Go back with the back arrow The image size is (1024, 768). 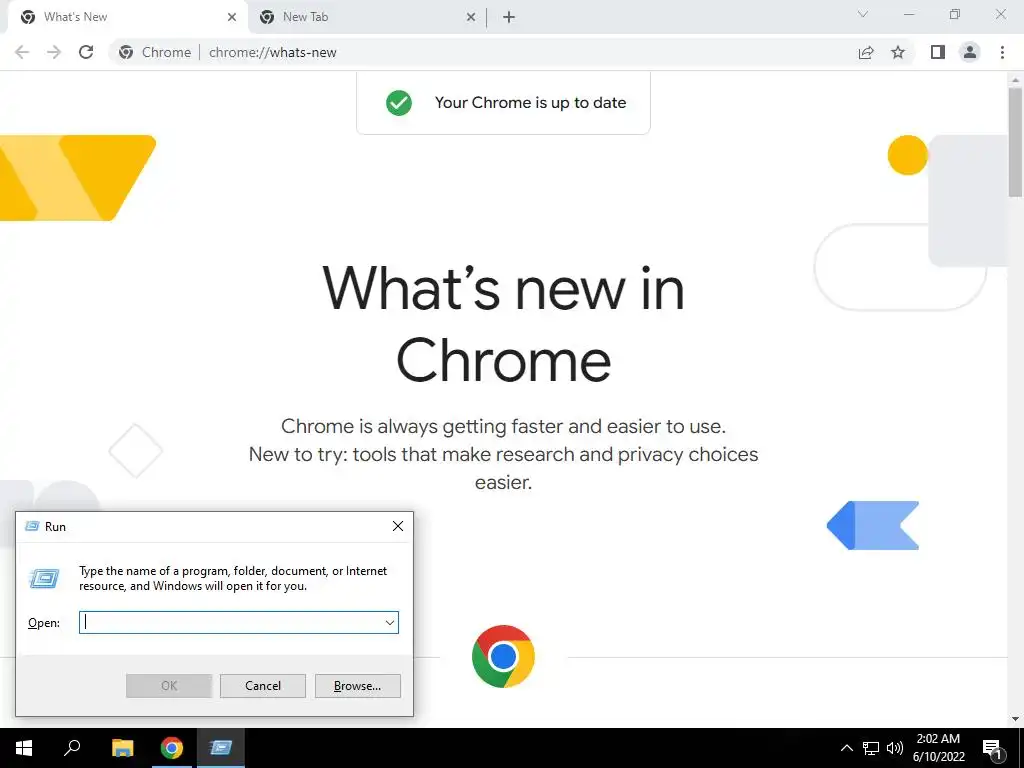click(x=22, y=52)
